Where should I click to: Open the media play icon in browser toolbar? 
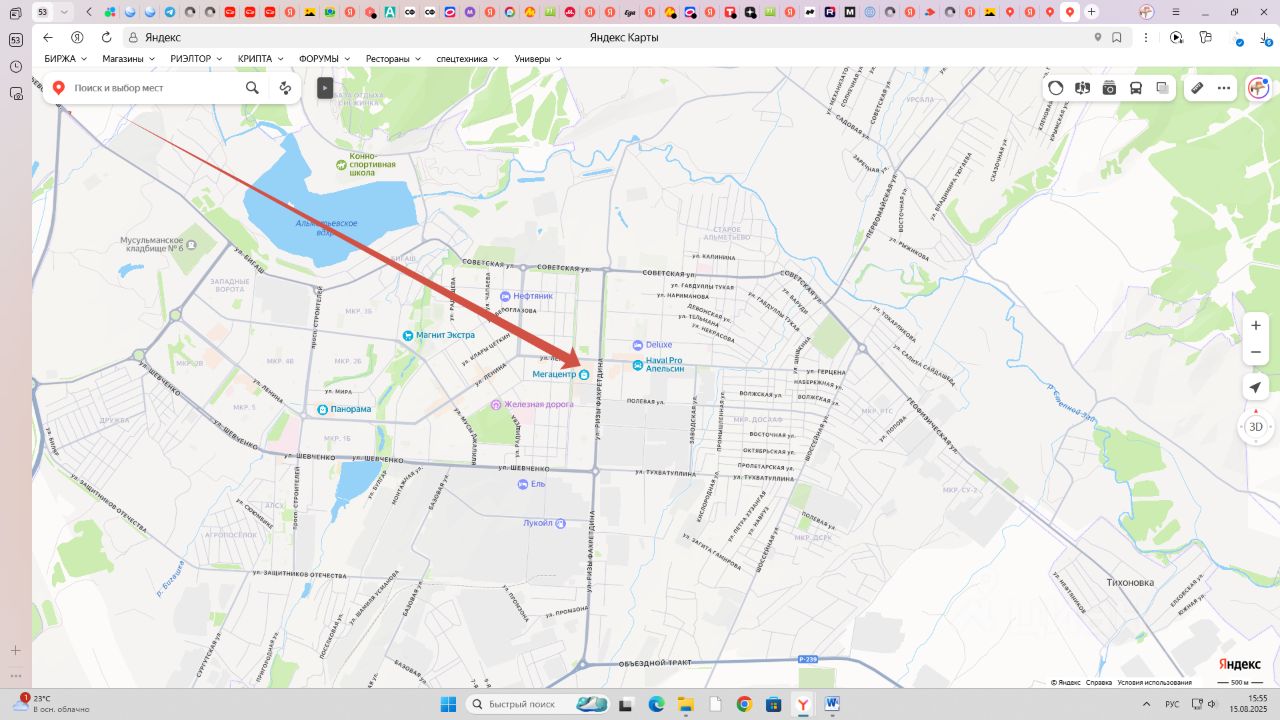coord(1177,37)
